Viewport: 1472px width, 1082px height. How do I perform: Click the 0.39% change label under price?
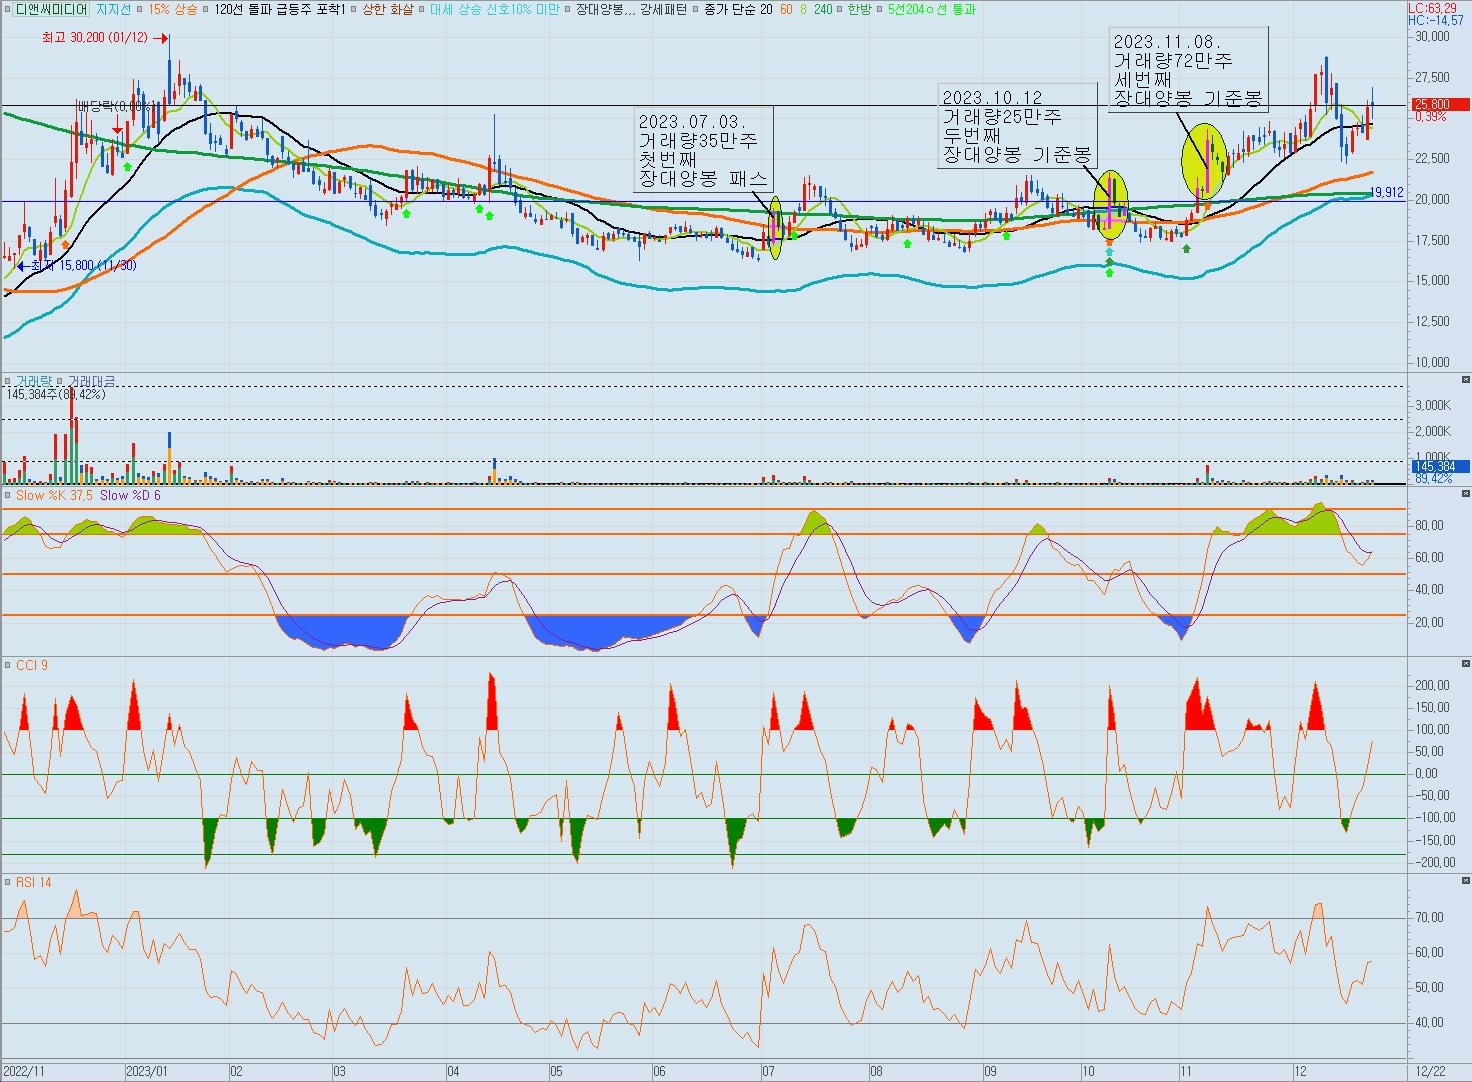(x=1431, y=117)
